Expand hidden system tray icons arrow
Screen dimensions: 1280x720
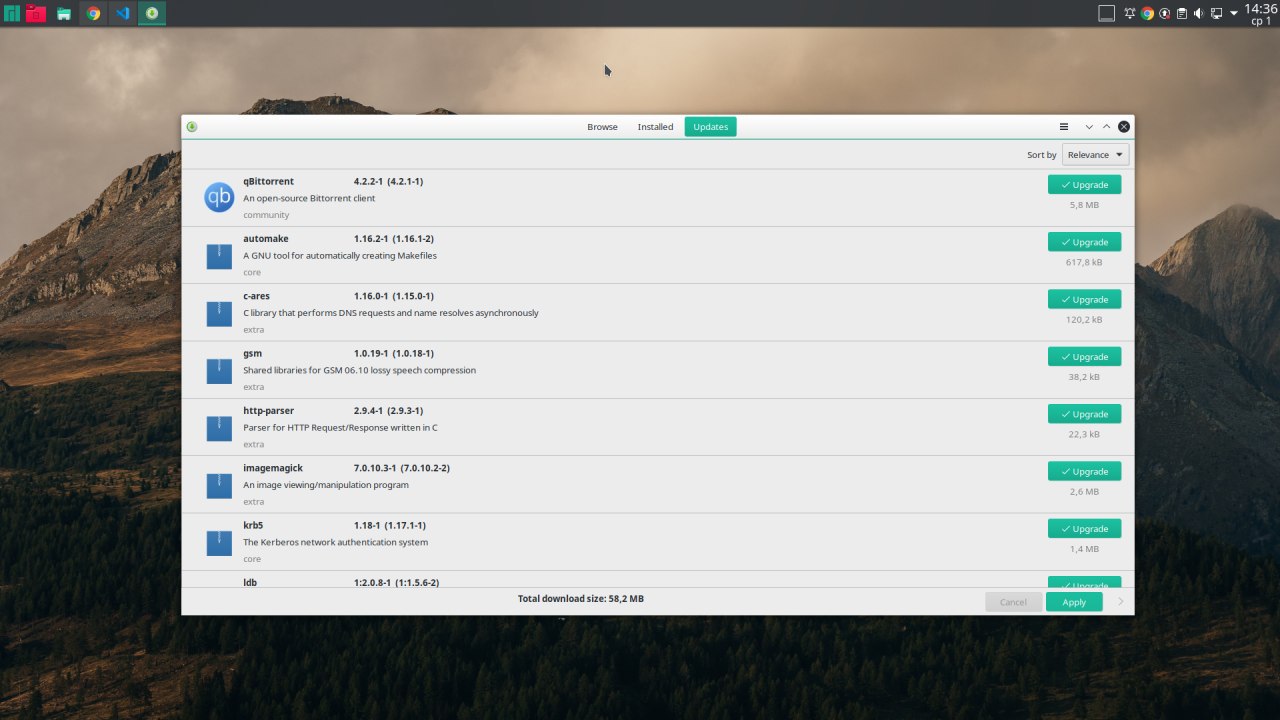(1234, 13)
